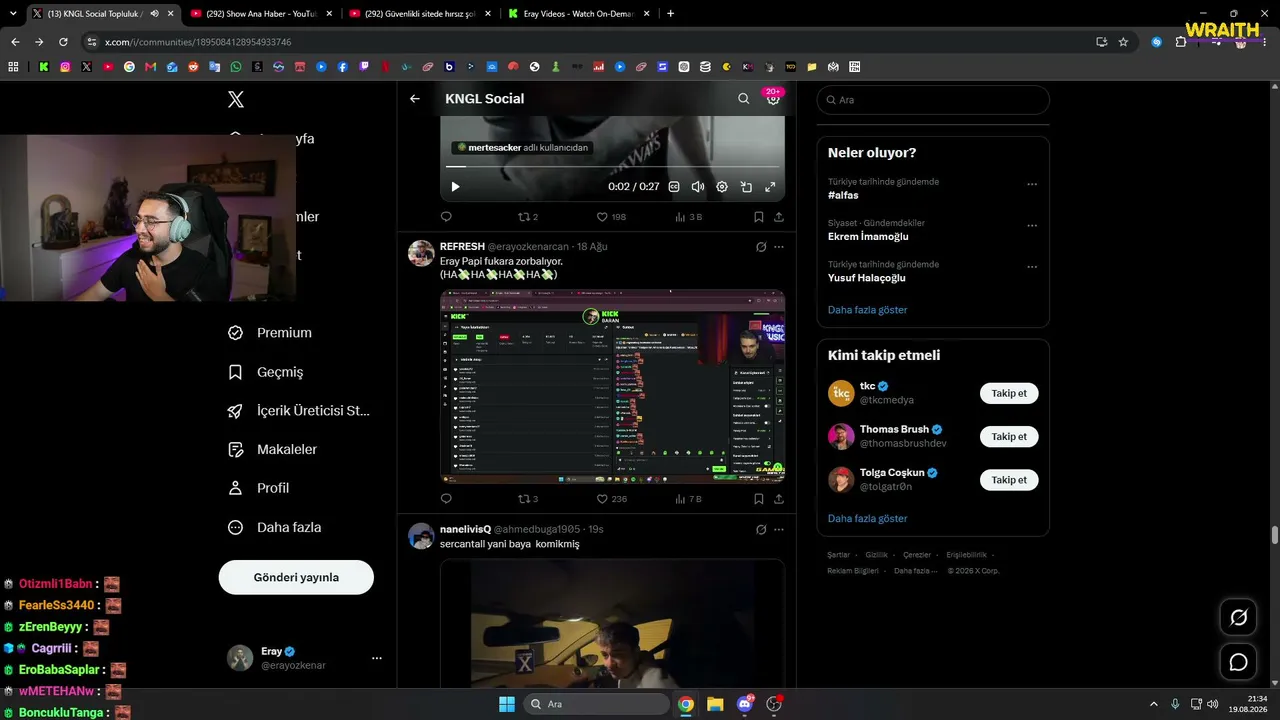Viewport: 1280px width, 720px height.
Task: Mute the mertesacker video volume
Action: [x=698, y=187]
